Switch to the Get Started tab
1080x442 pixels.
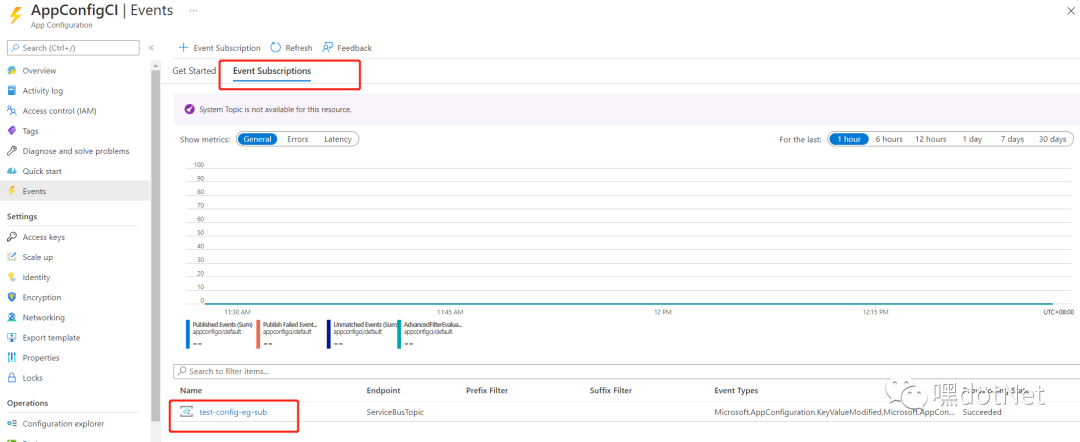[x=194, y=71]
